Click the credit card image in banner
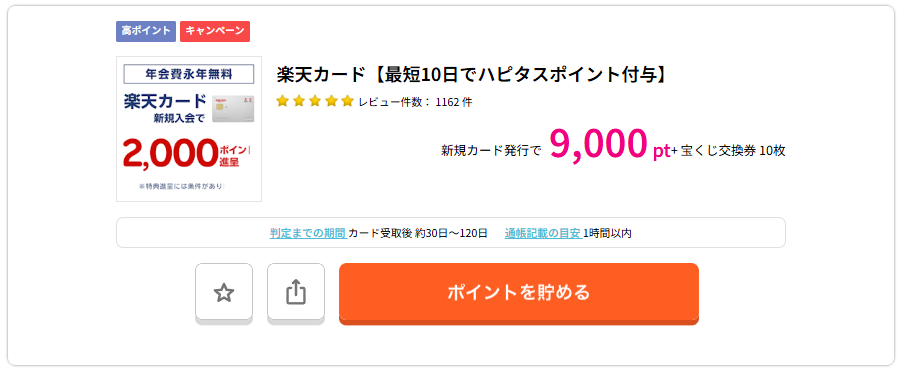901x372 pixels. (x=233, y=109)
